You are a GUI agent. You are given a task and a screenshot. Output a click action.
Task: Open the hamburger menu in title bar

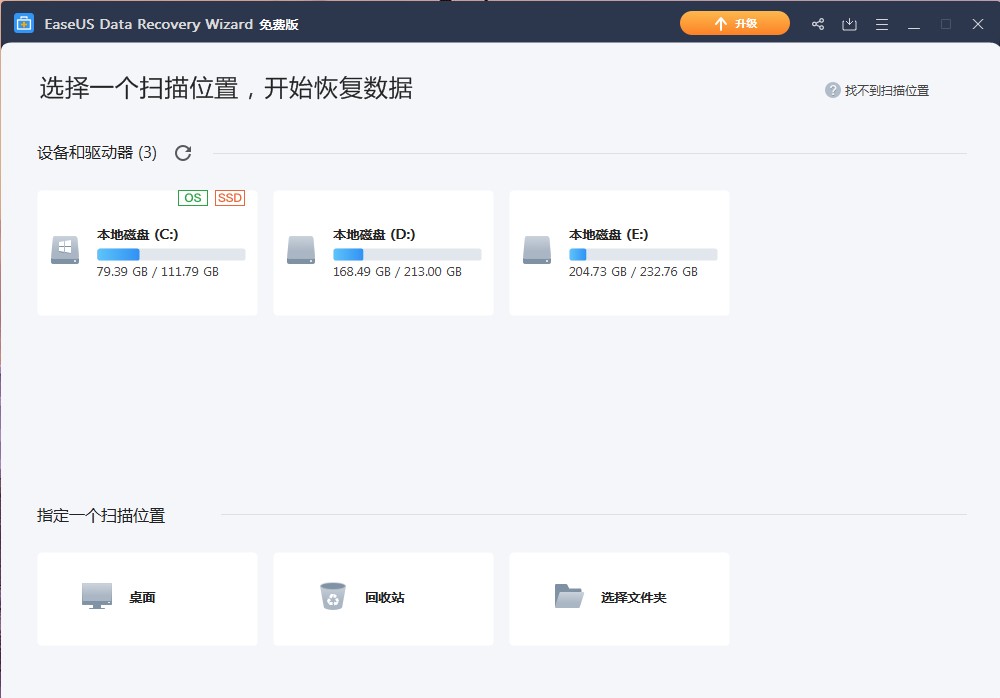(881, 24)
